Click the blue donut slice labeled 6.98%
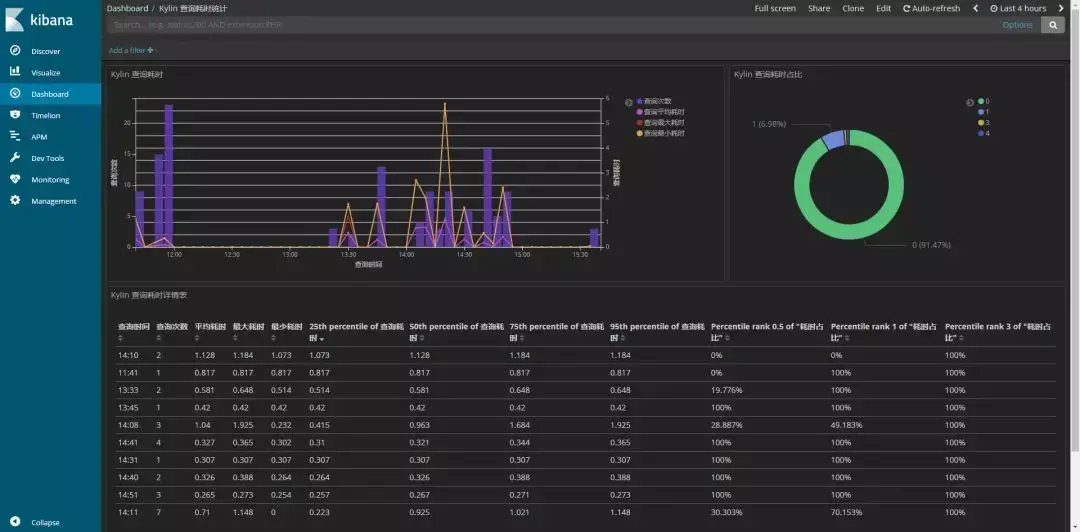The width and height of the screenshot is (1080, 532). [x=833, y=140]
